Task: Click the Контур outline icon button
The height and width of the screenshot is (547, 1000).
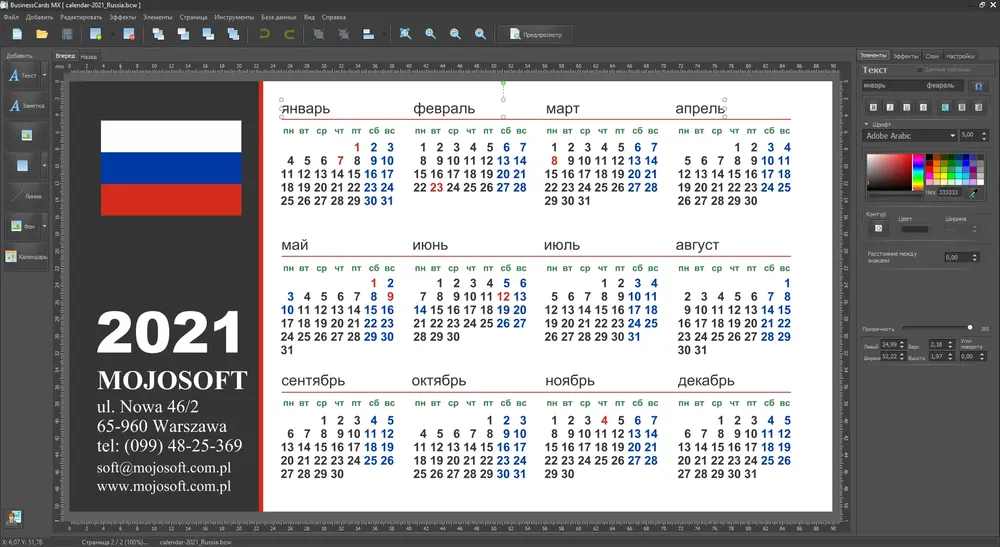Action: (x=878, y=228)
